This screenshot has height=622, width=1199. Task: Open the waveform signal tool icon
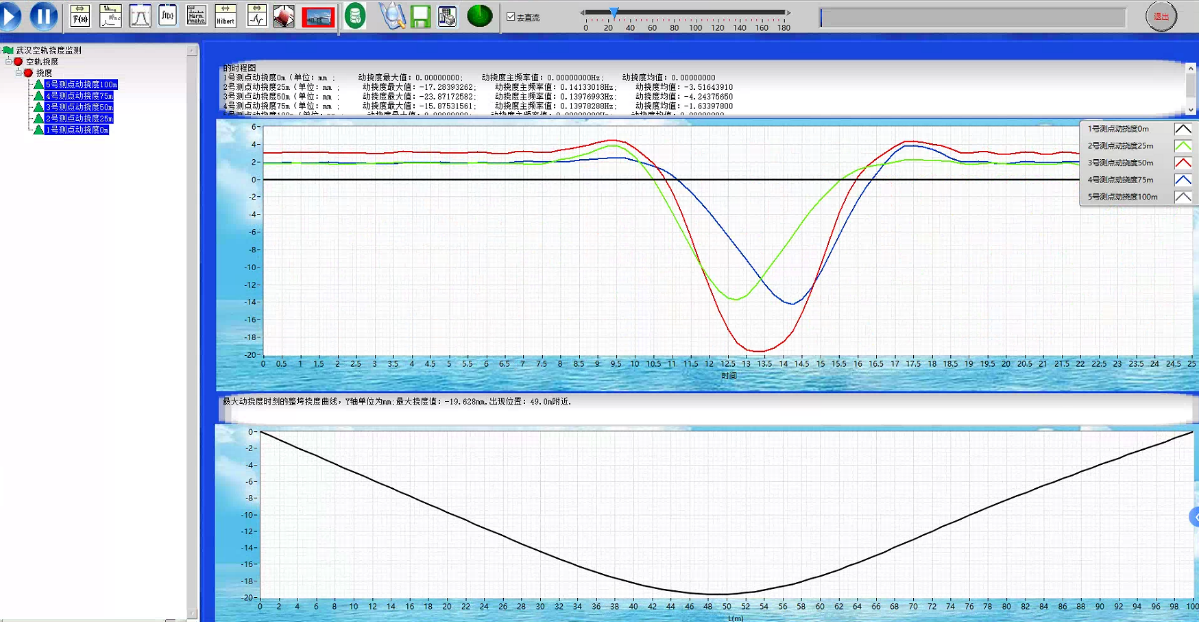(256, 16)
